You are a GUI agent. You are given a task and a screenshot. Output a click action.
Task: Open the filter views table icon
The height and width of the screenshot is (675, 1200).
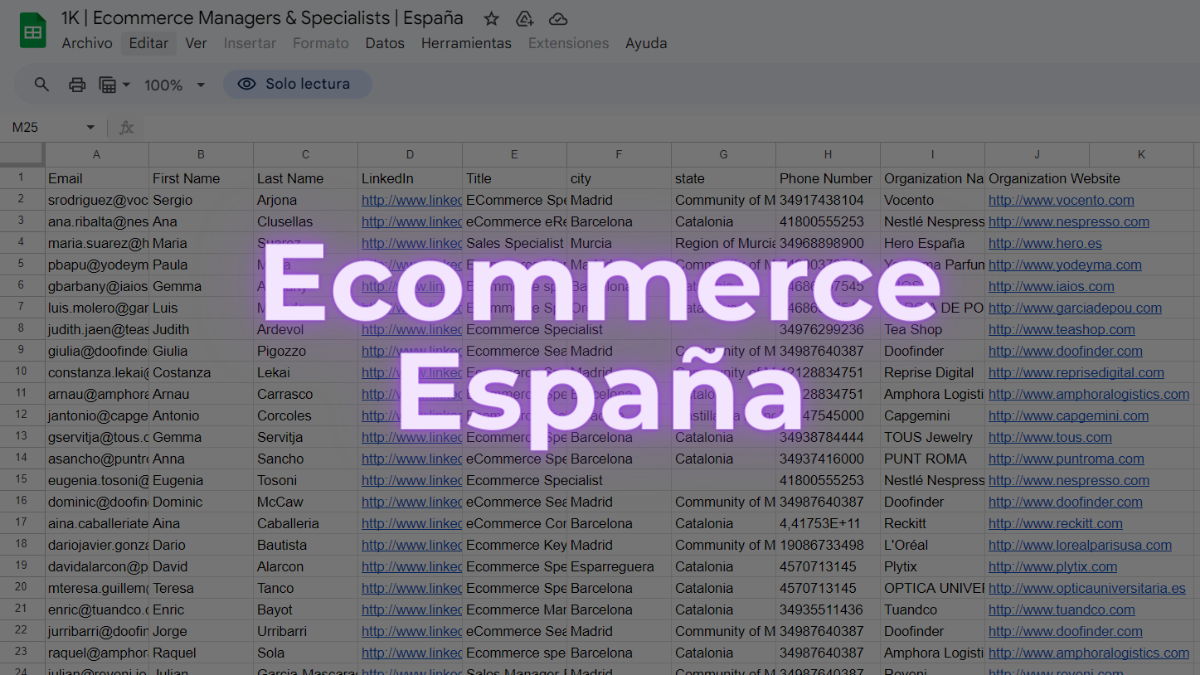click(108, 85)
